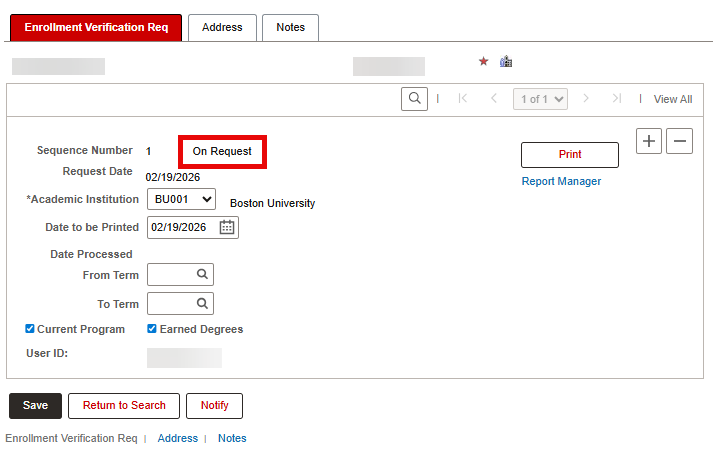Click the Print button
Image resolution: width=713 pixels, height=451 pixels.
pyautogui.click(x=570, y=155)
